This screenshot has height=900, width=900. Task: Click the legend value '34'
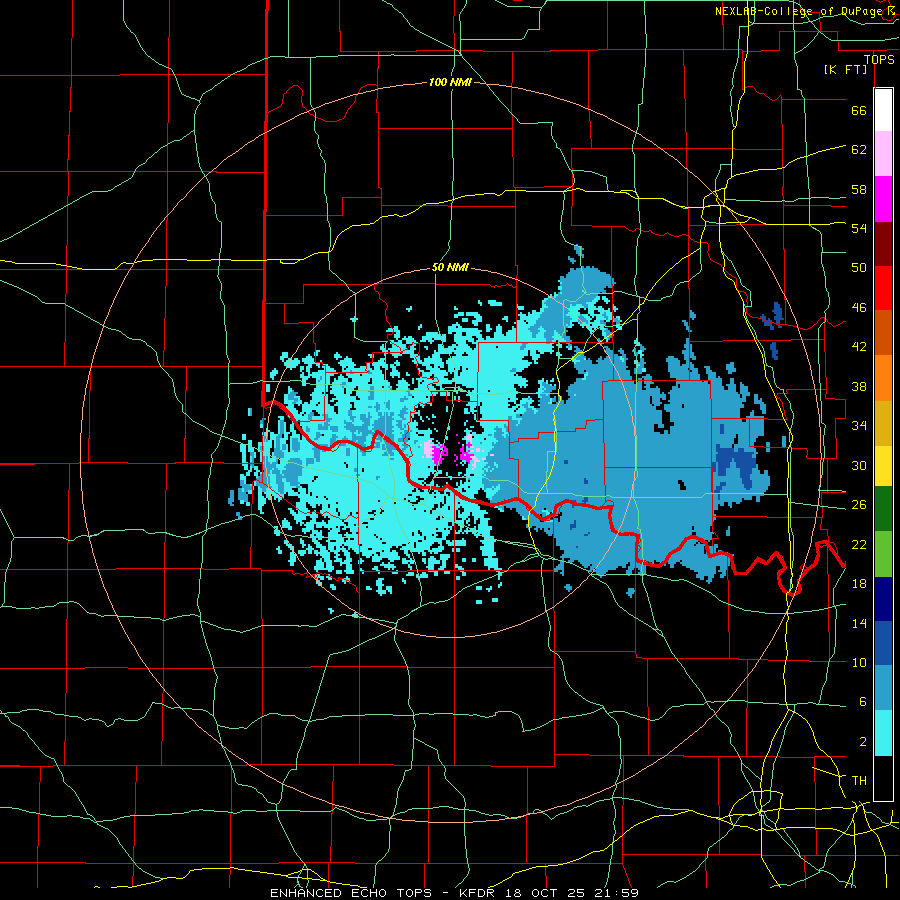coord(859,426)
